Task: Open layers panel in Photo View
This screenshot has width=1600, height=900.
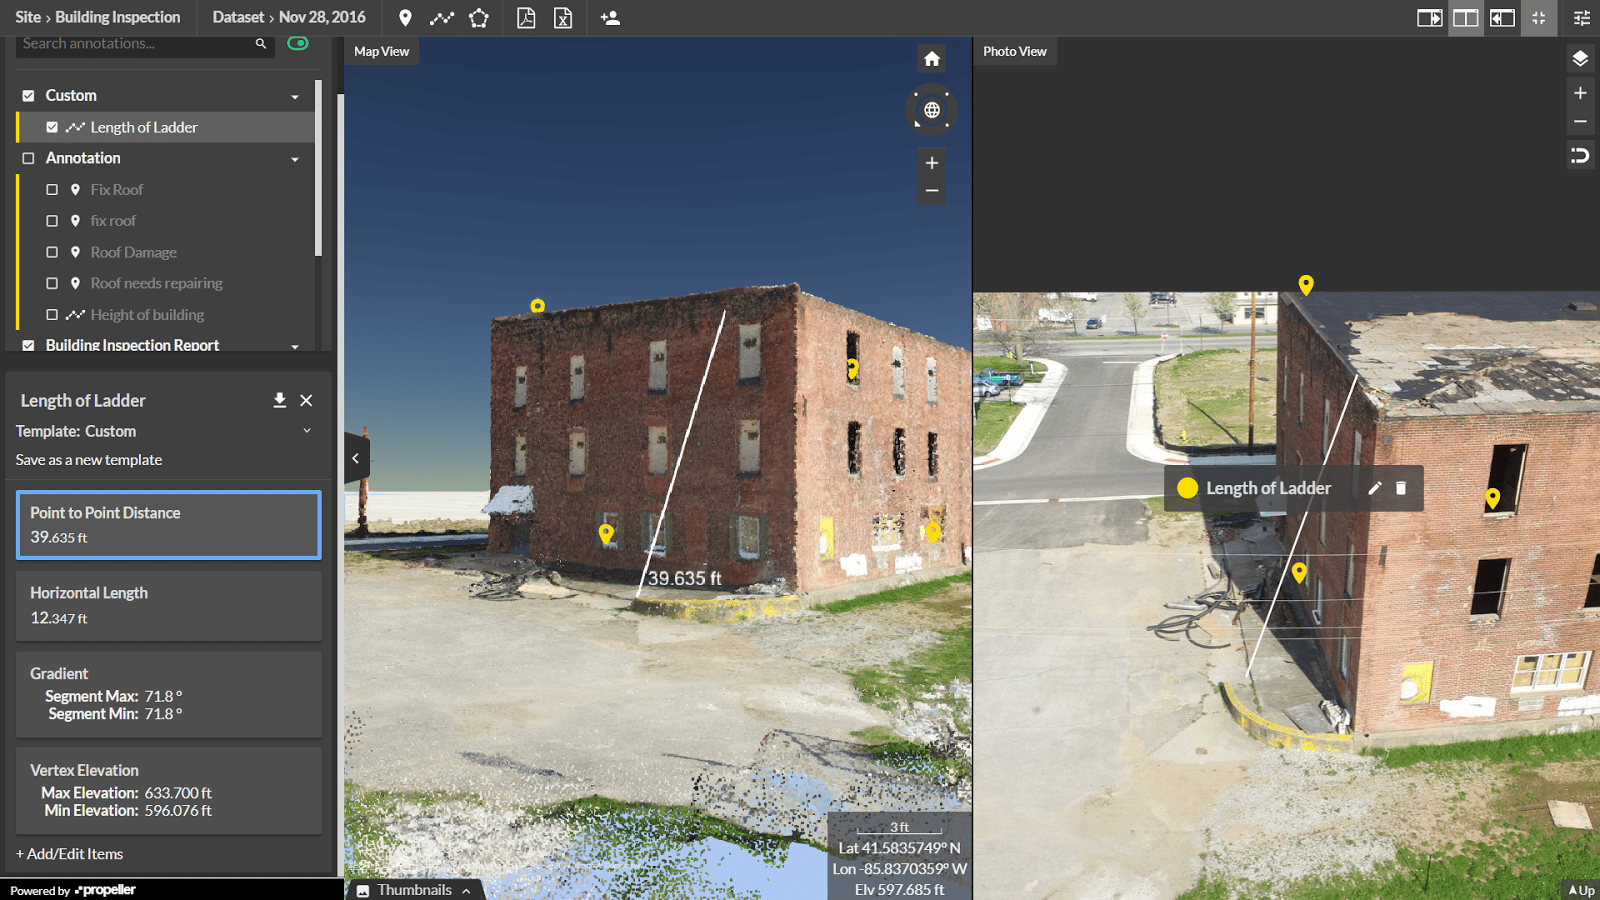Action: [1580, 59]
